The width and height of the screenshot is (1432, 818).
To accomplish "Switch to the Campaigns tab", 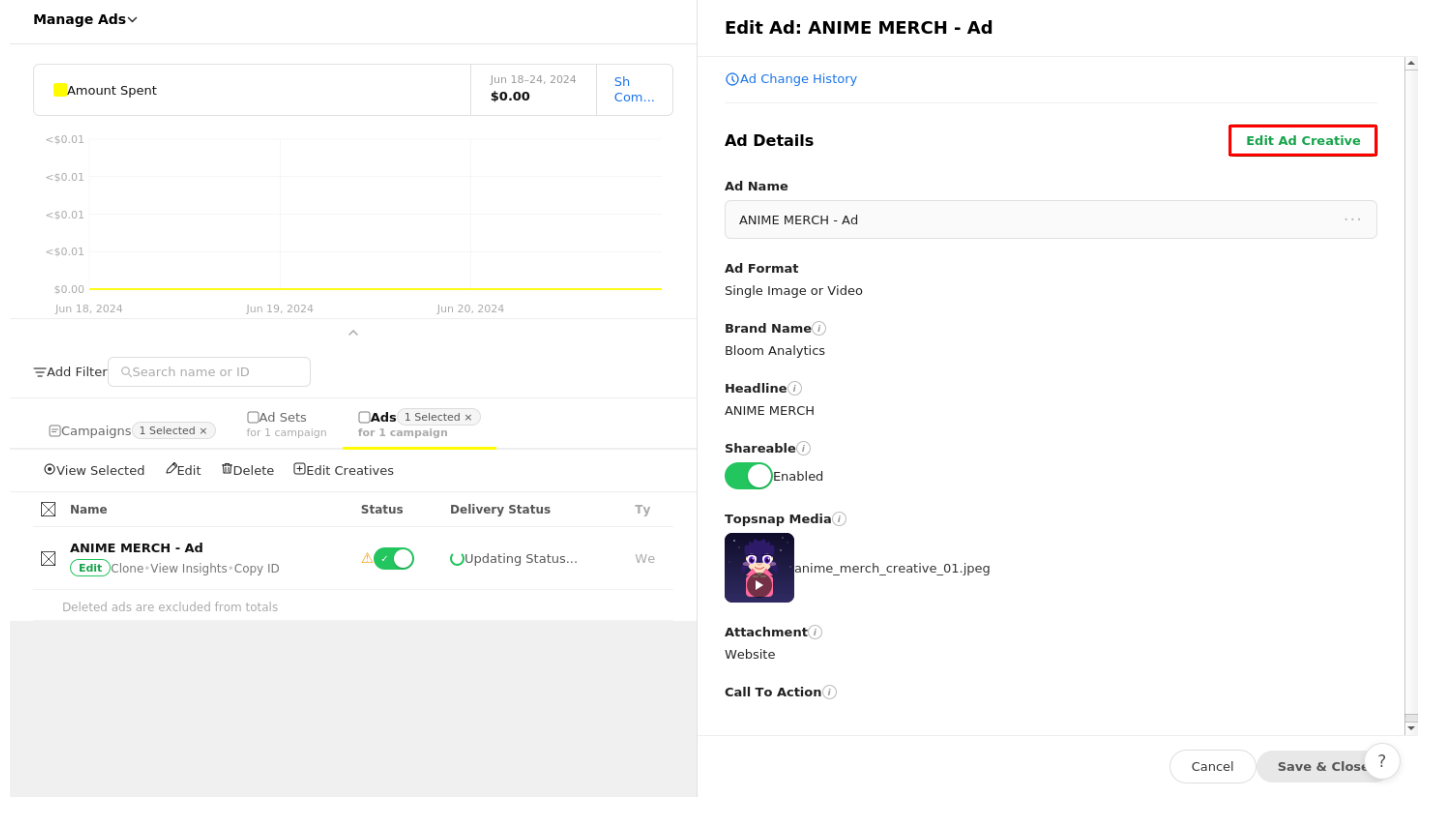I will [x=90, y=431].
